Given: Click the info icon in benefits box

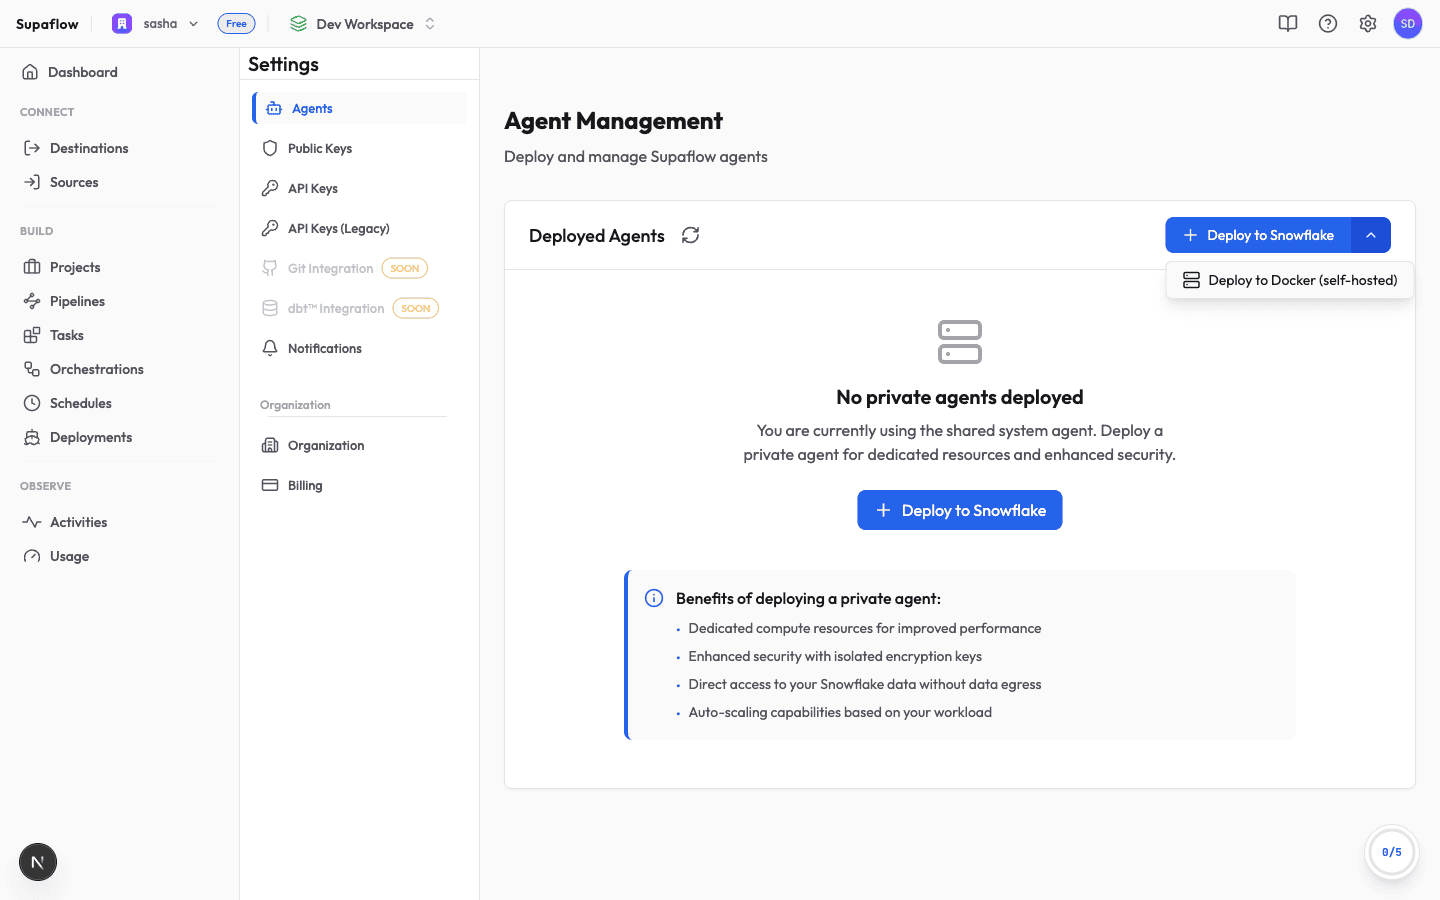Looking at the screenshot, I should [x=654, y=598].
